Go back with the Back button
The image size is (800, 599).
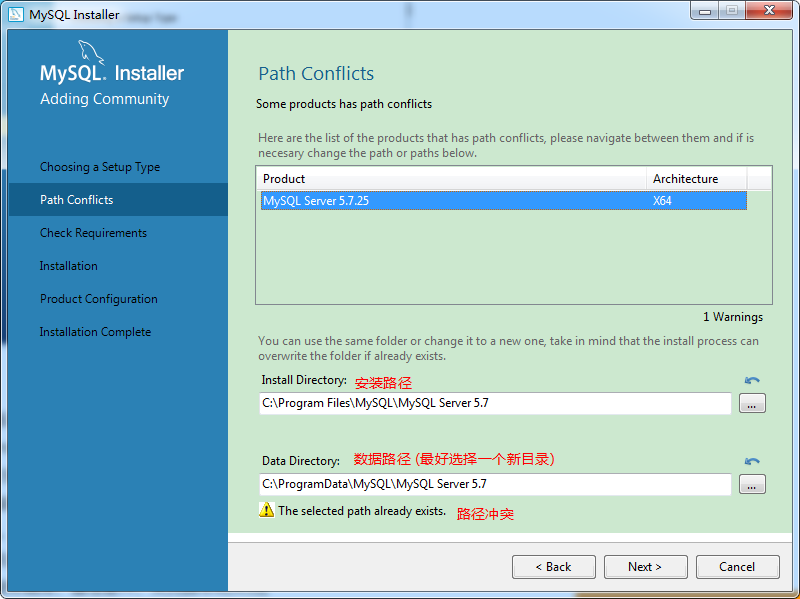(553, 567)
